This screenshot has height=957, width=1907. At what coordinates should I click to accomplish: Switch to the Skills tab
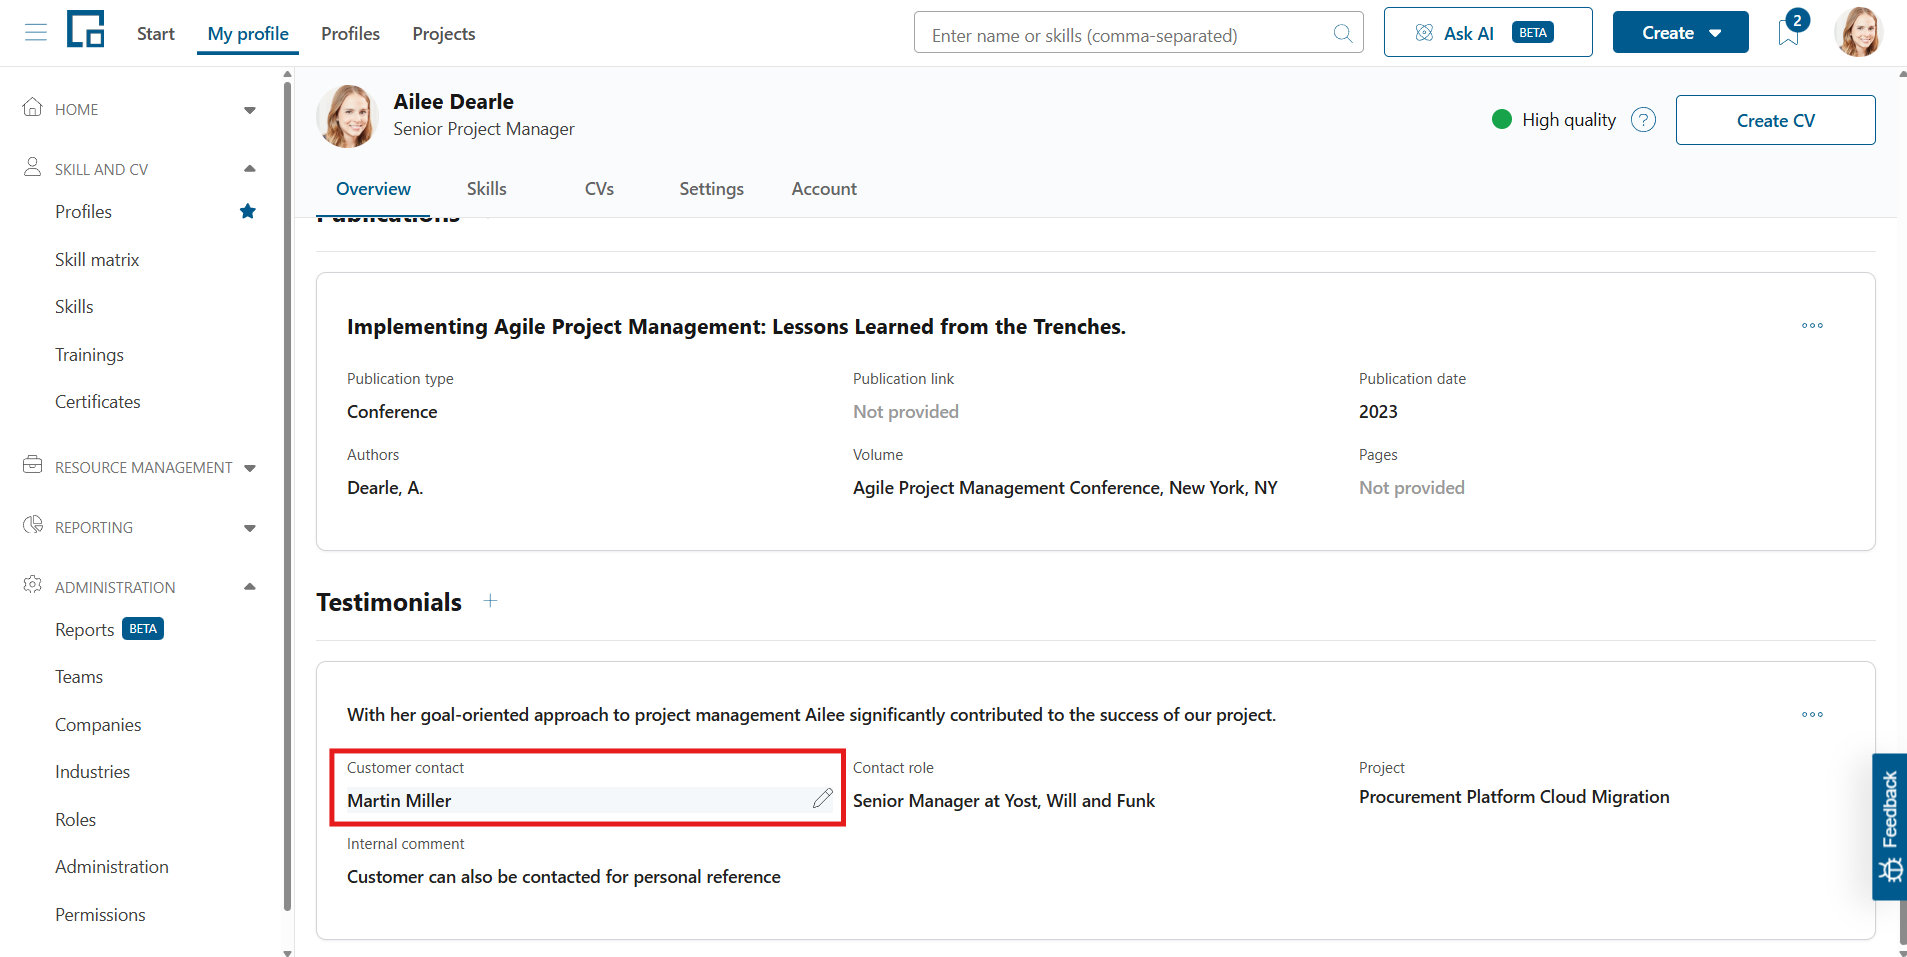click(487, 189)
